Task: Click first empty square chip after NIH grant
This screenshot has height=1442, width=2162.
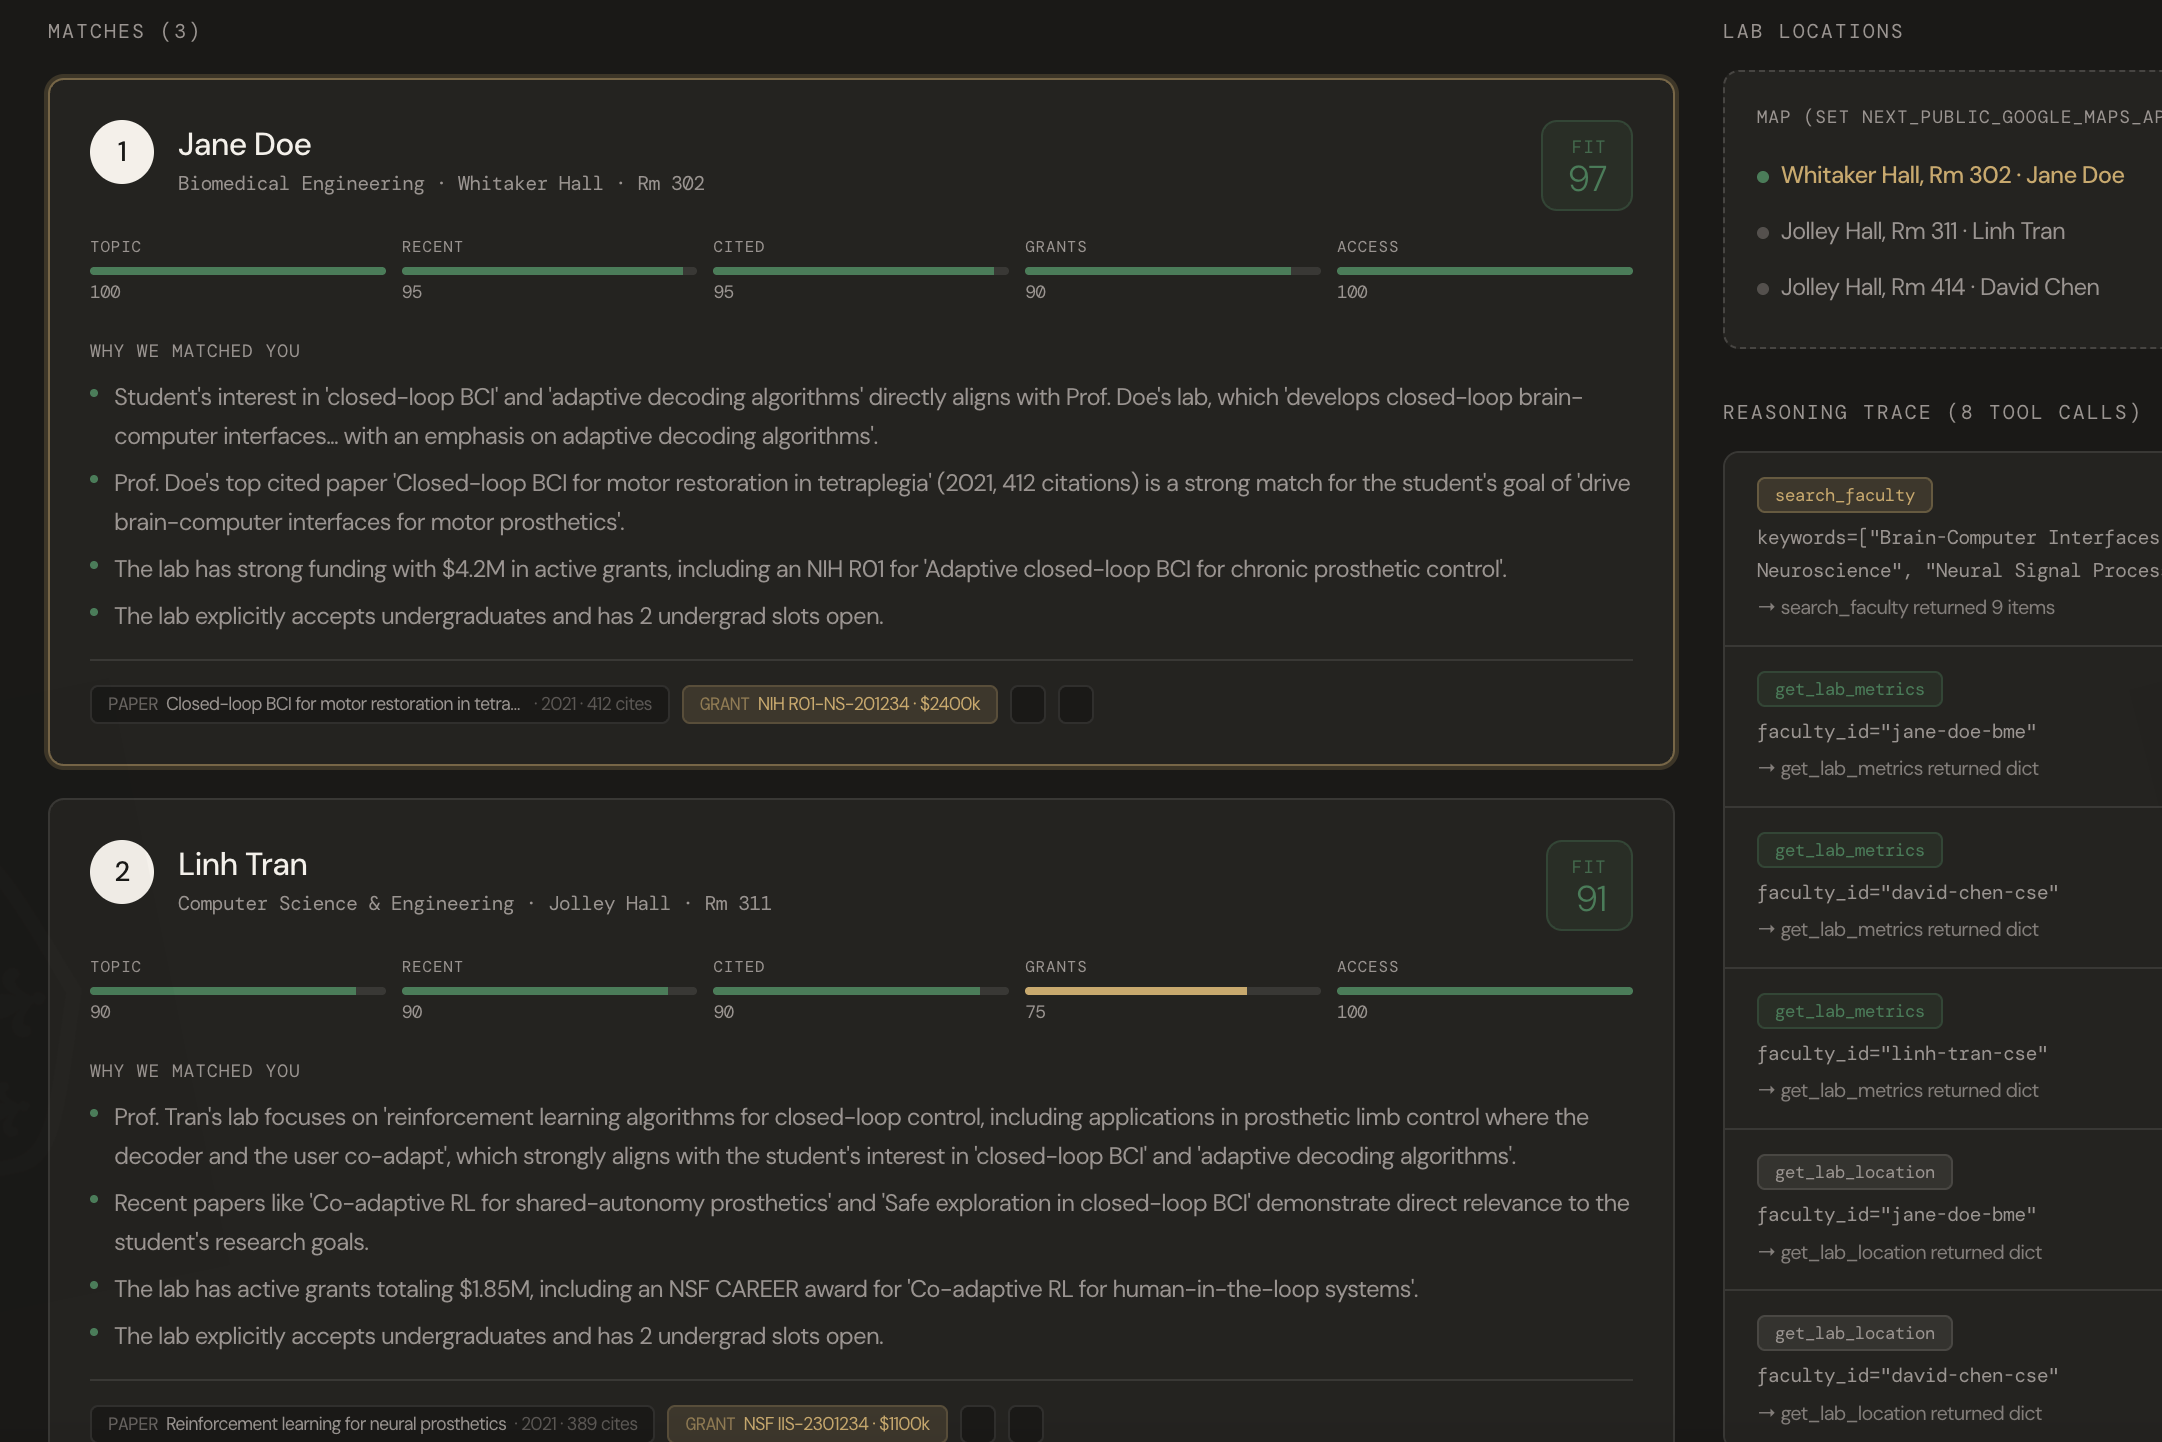Action: click(x=1028, y=704)
